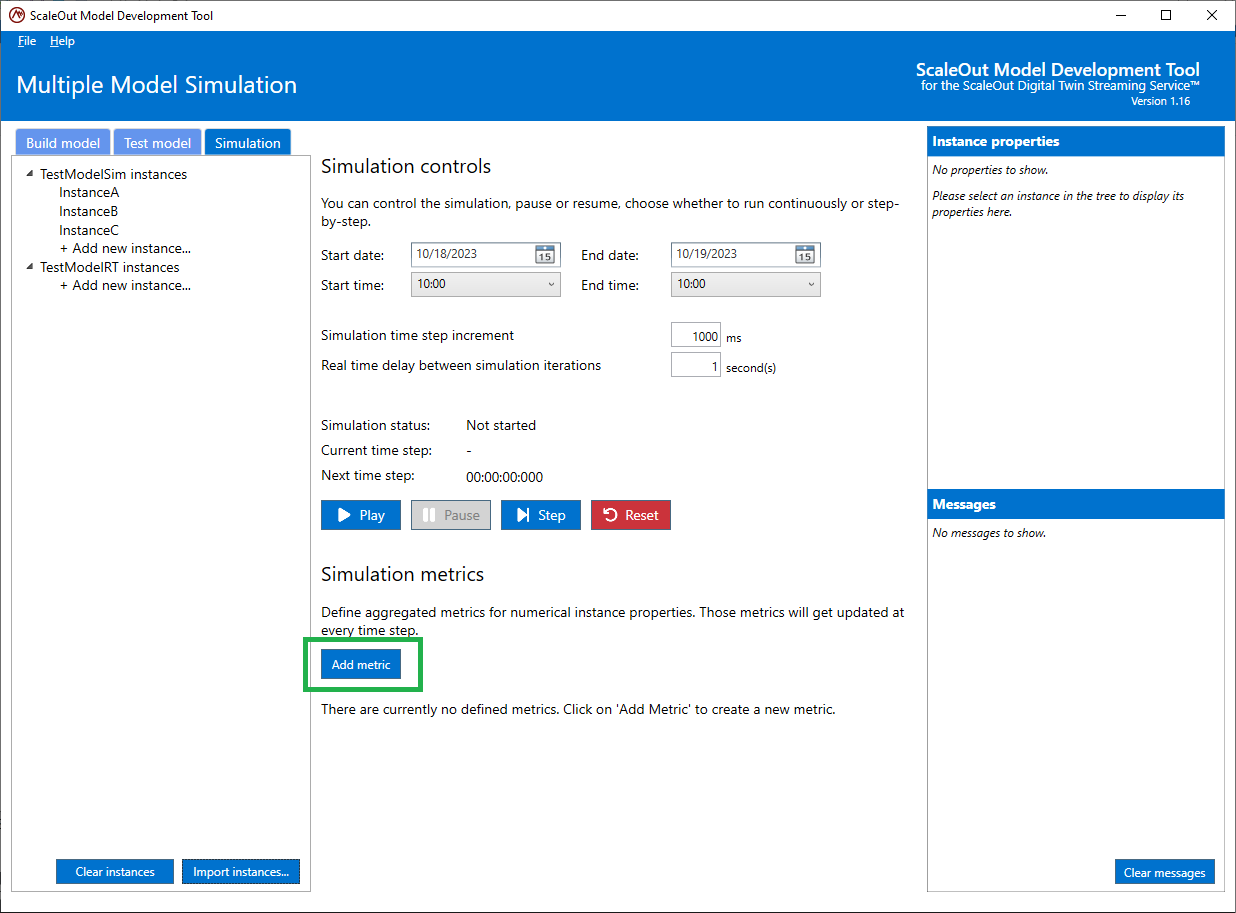
Task: Click Import instances button
Action: coord(241,872)
